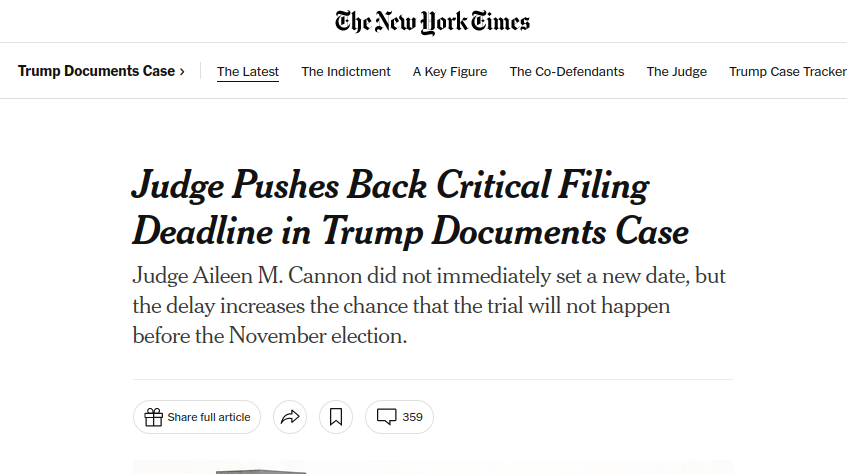View The Judge tab
This screenshot has height=474, width=847.
tap(677, 72)
